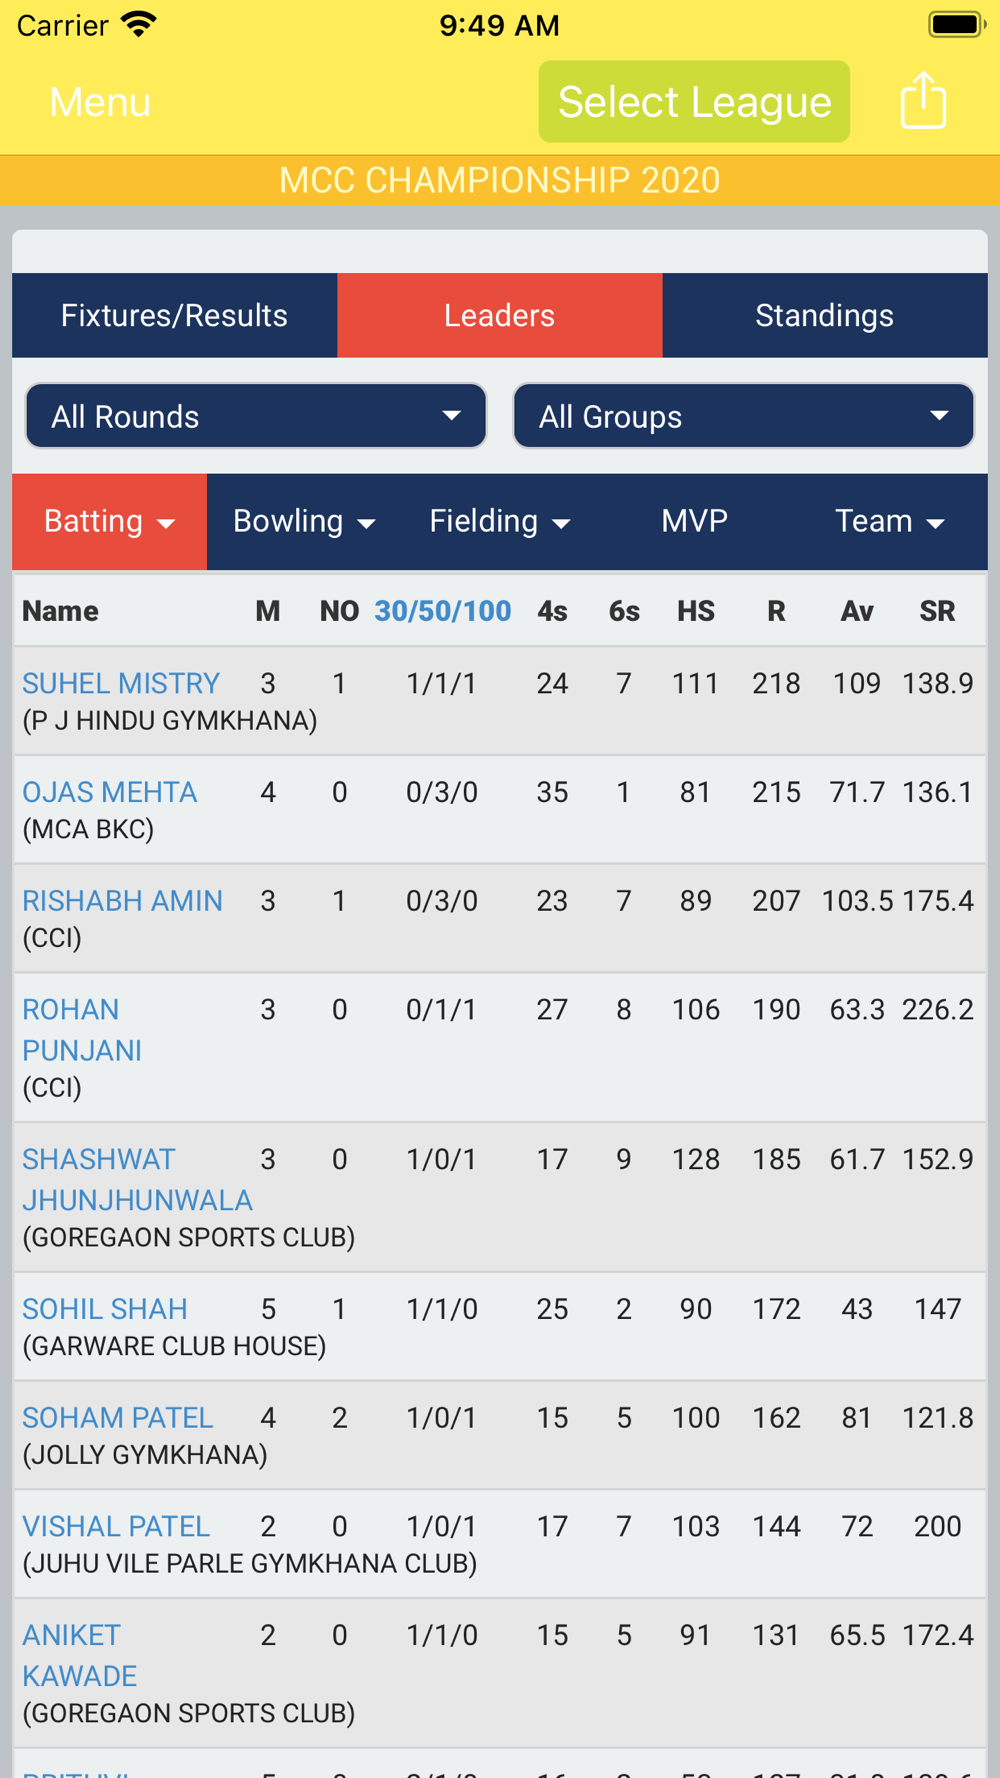Open SUHEL MISTRY player profile
This screenshot has width=1000, height=1778.
pos(121,684)
